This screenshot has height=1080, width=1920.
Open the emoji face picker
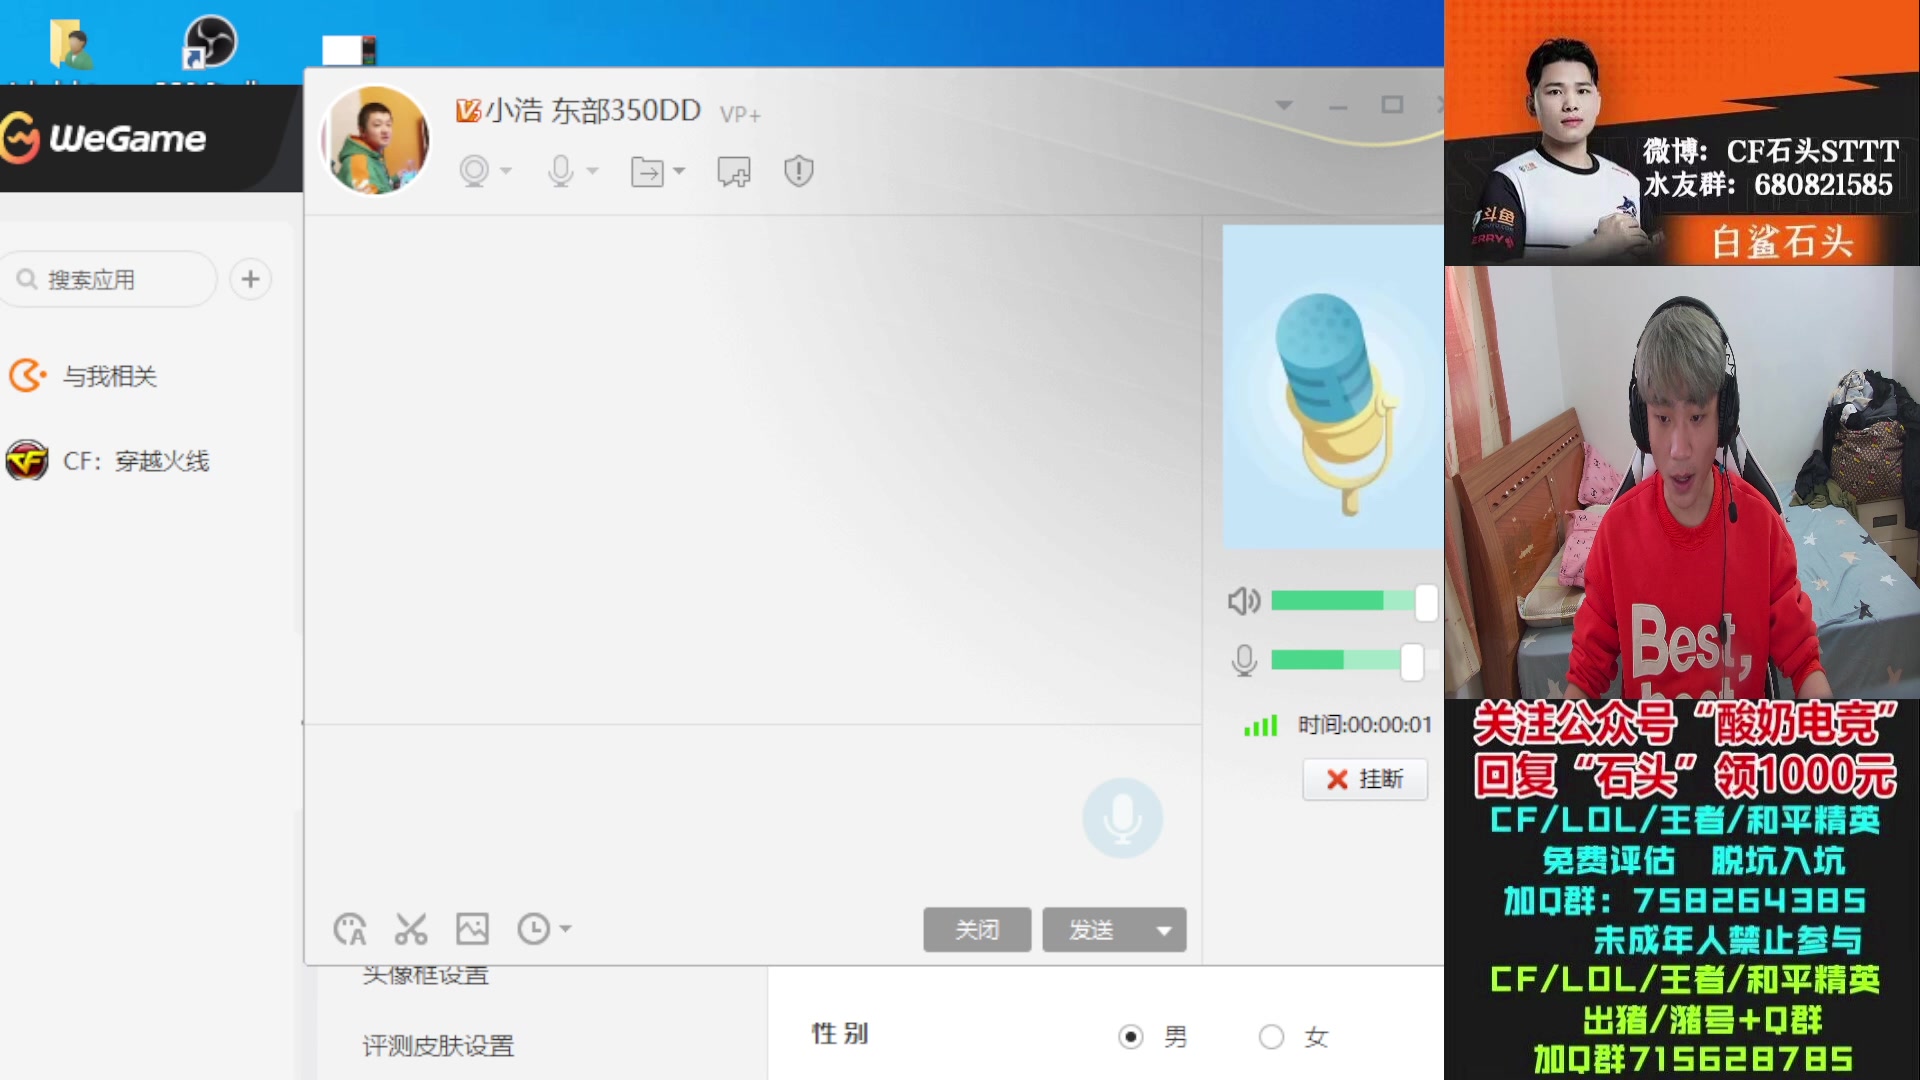pyautogui.click(x=350, y=929)
